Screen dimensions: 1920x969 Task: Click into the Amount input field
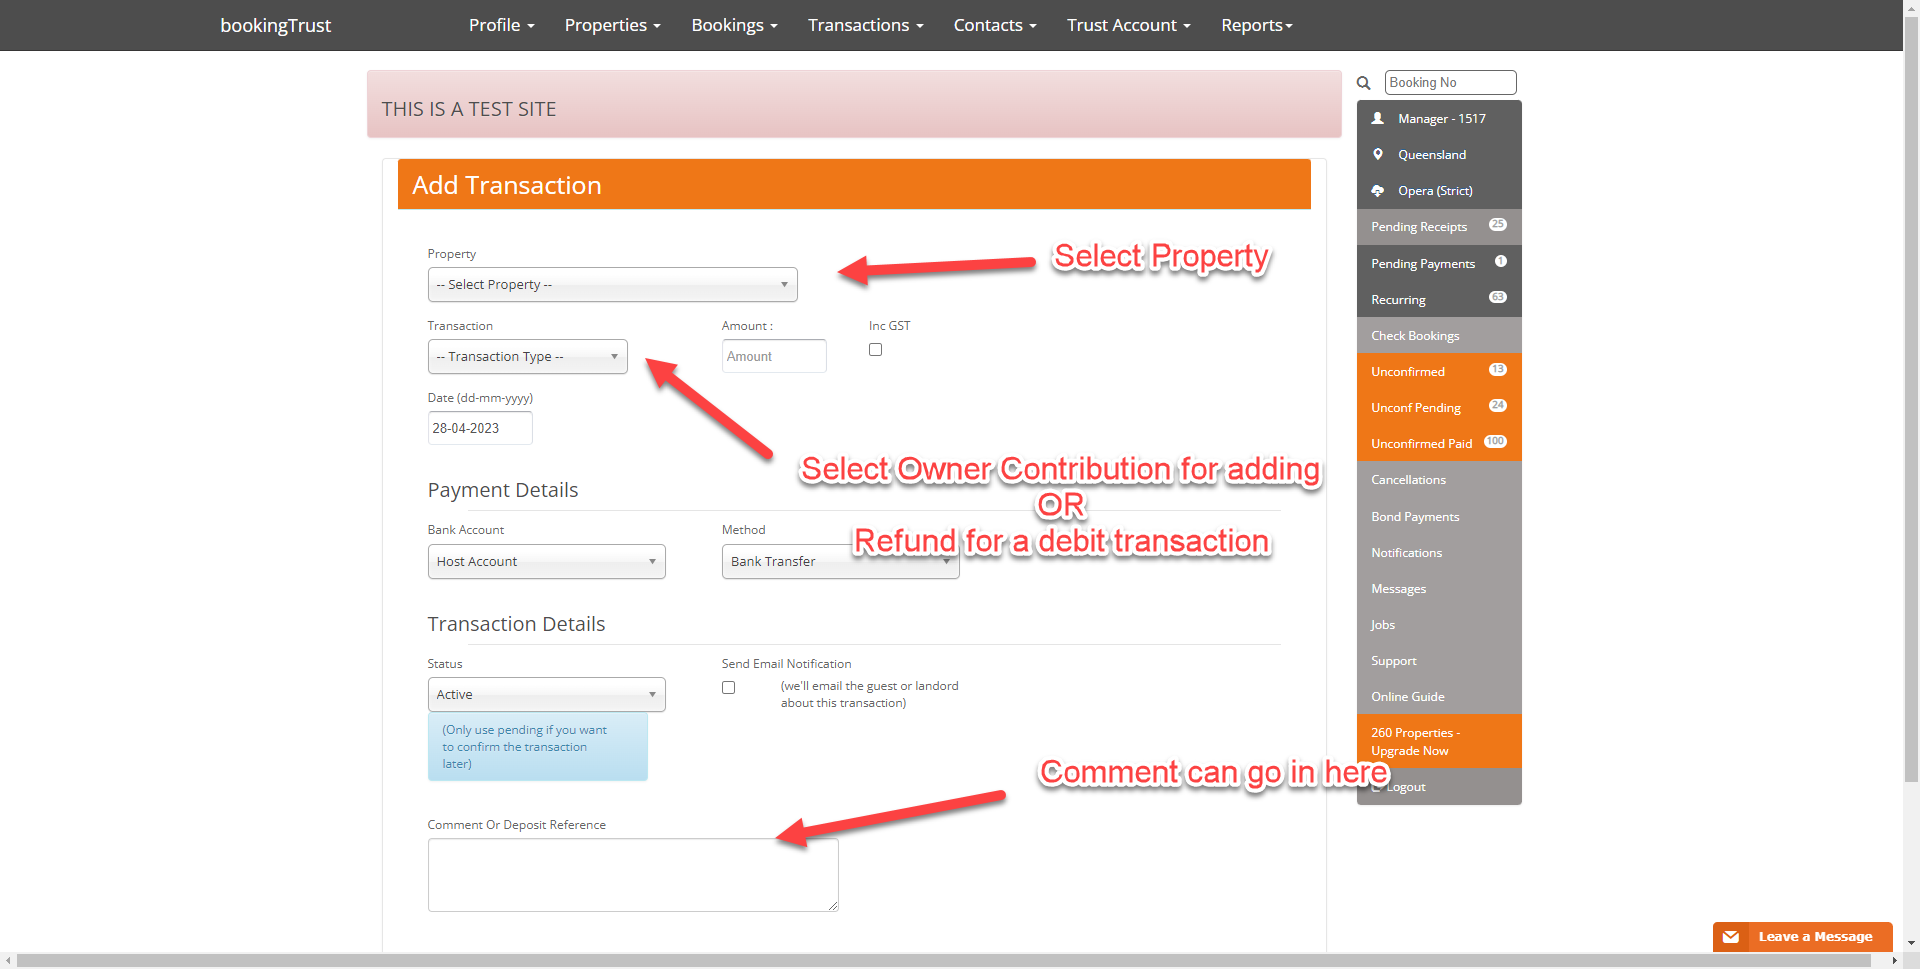coord(774,357)
